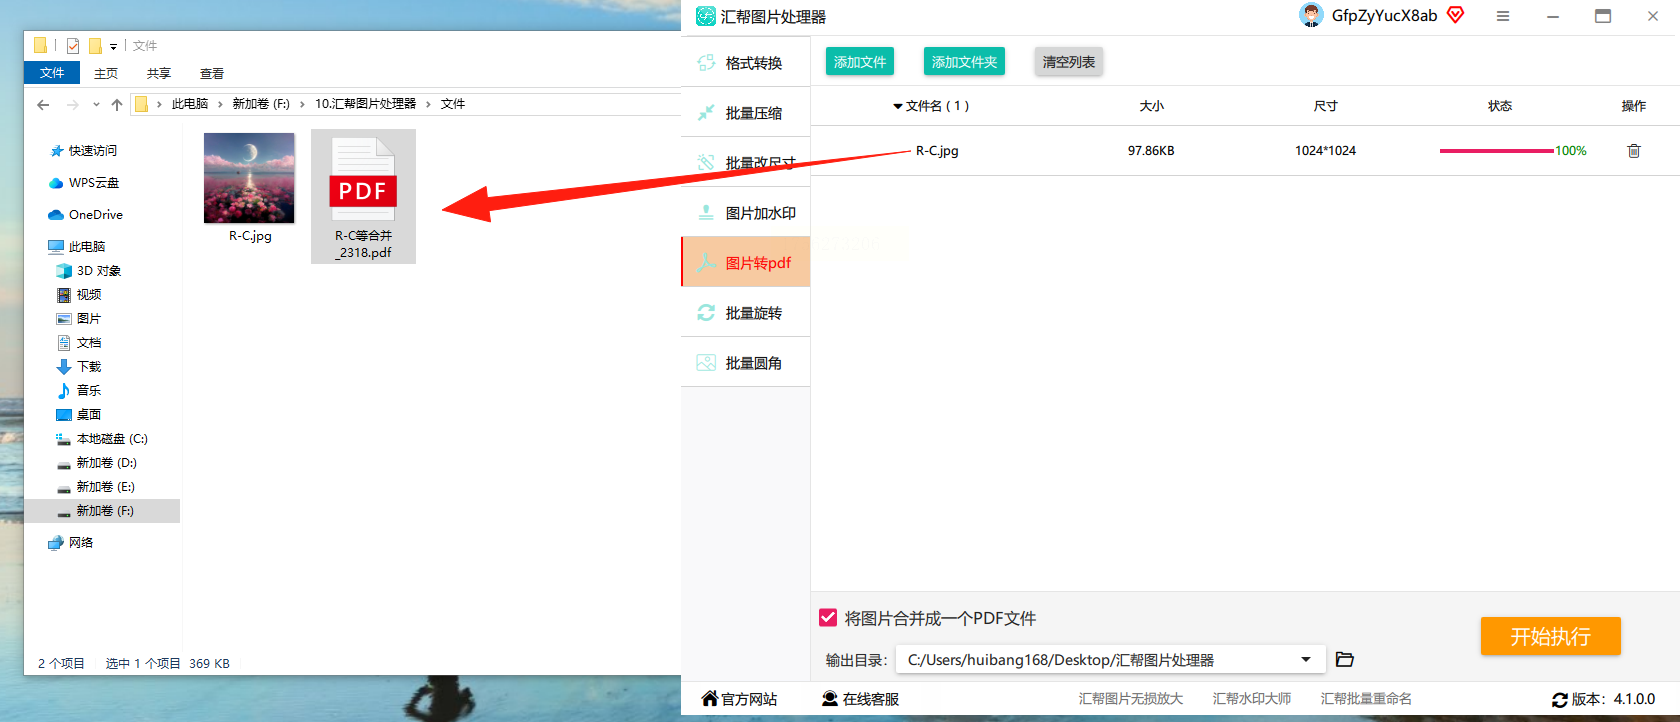The image size is (1680, 722).
Task: Open the 查看 ribbon tab in Explorer
Action: [212, 74]
